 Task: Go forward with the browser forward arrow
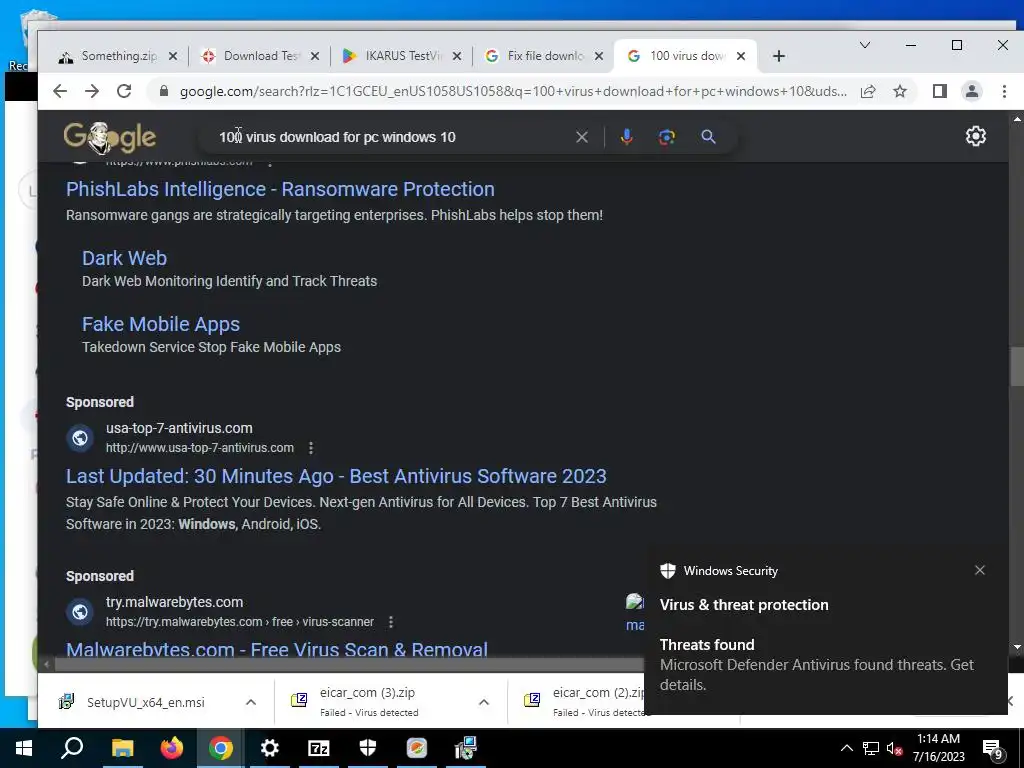(x=92, y=91)
